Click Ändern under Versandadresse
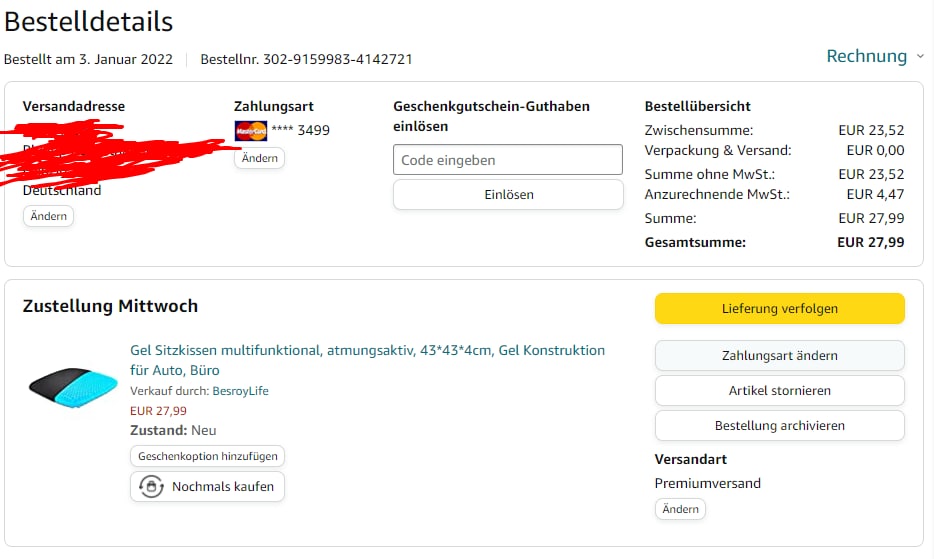The image size is (934, 559). [x=48, y=216]
